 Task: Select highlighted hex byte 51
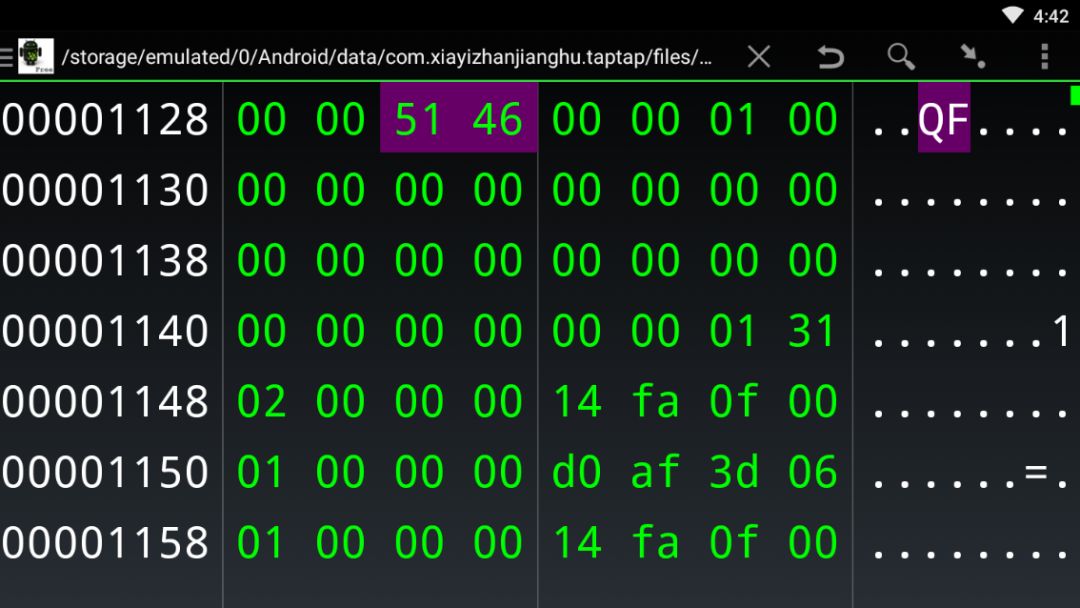[418, 118]
